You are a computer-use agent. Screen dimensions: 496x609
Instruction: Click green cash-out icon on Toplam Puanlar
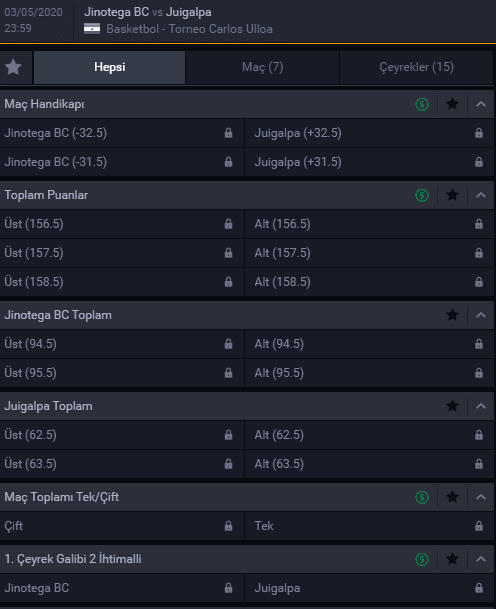[422, 195]
